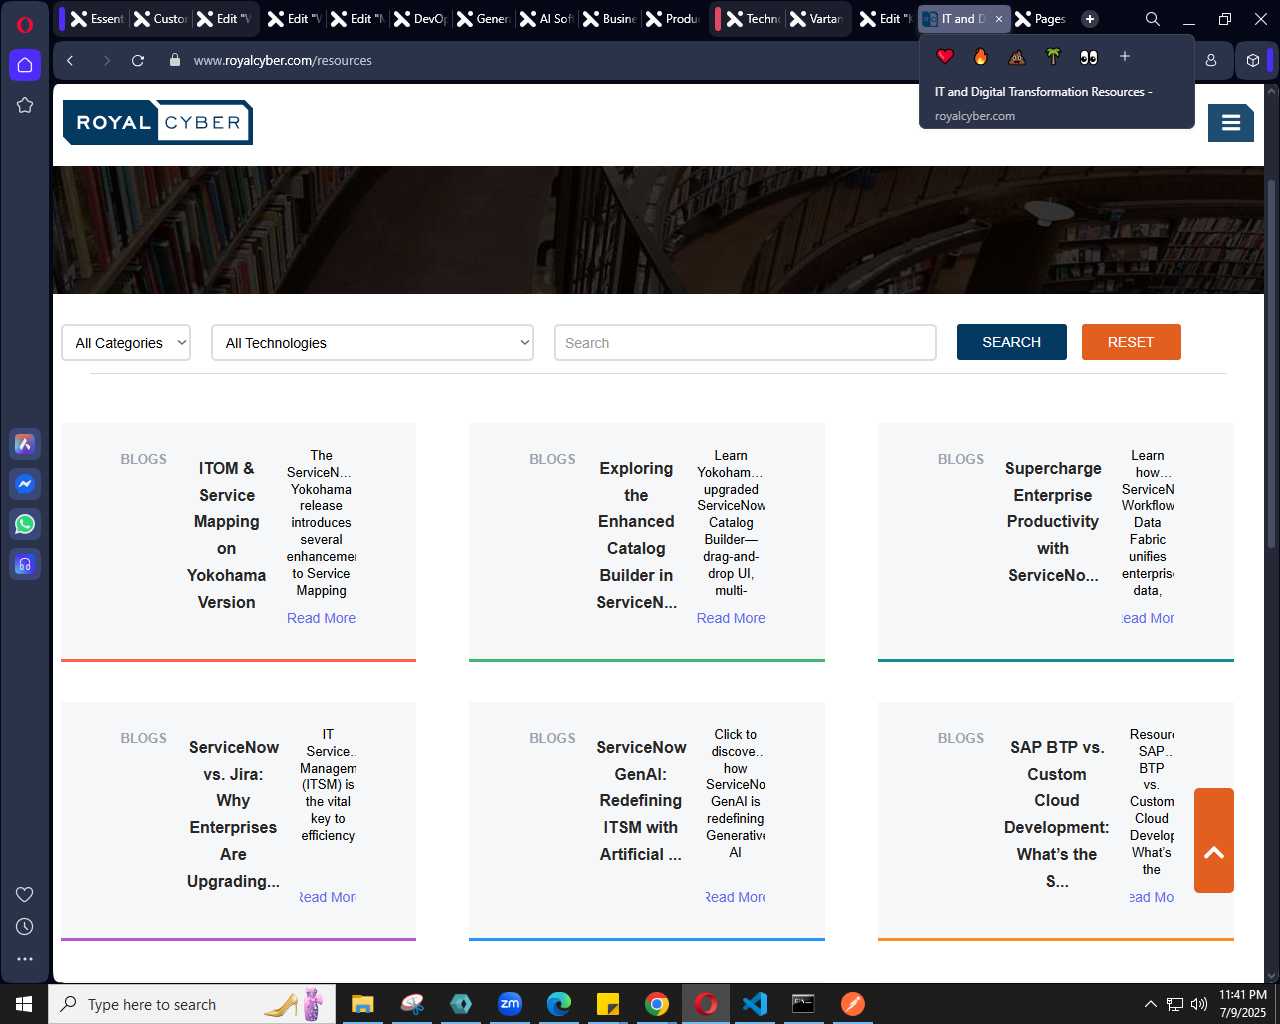
Task: Expand the All Technologies dropdown
Action: [372, 343]
